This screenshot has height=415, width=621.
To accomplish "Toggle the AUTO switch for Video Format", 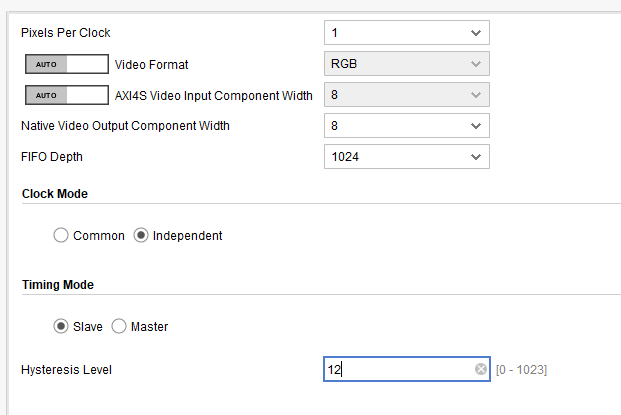I will pos(67,64).
